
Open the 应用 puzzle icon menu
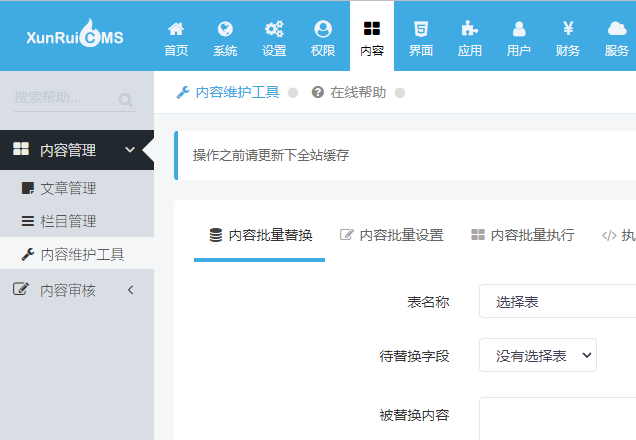pyautogui.click(x=470, y=29)
